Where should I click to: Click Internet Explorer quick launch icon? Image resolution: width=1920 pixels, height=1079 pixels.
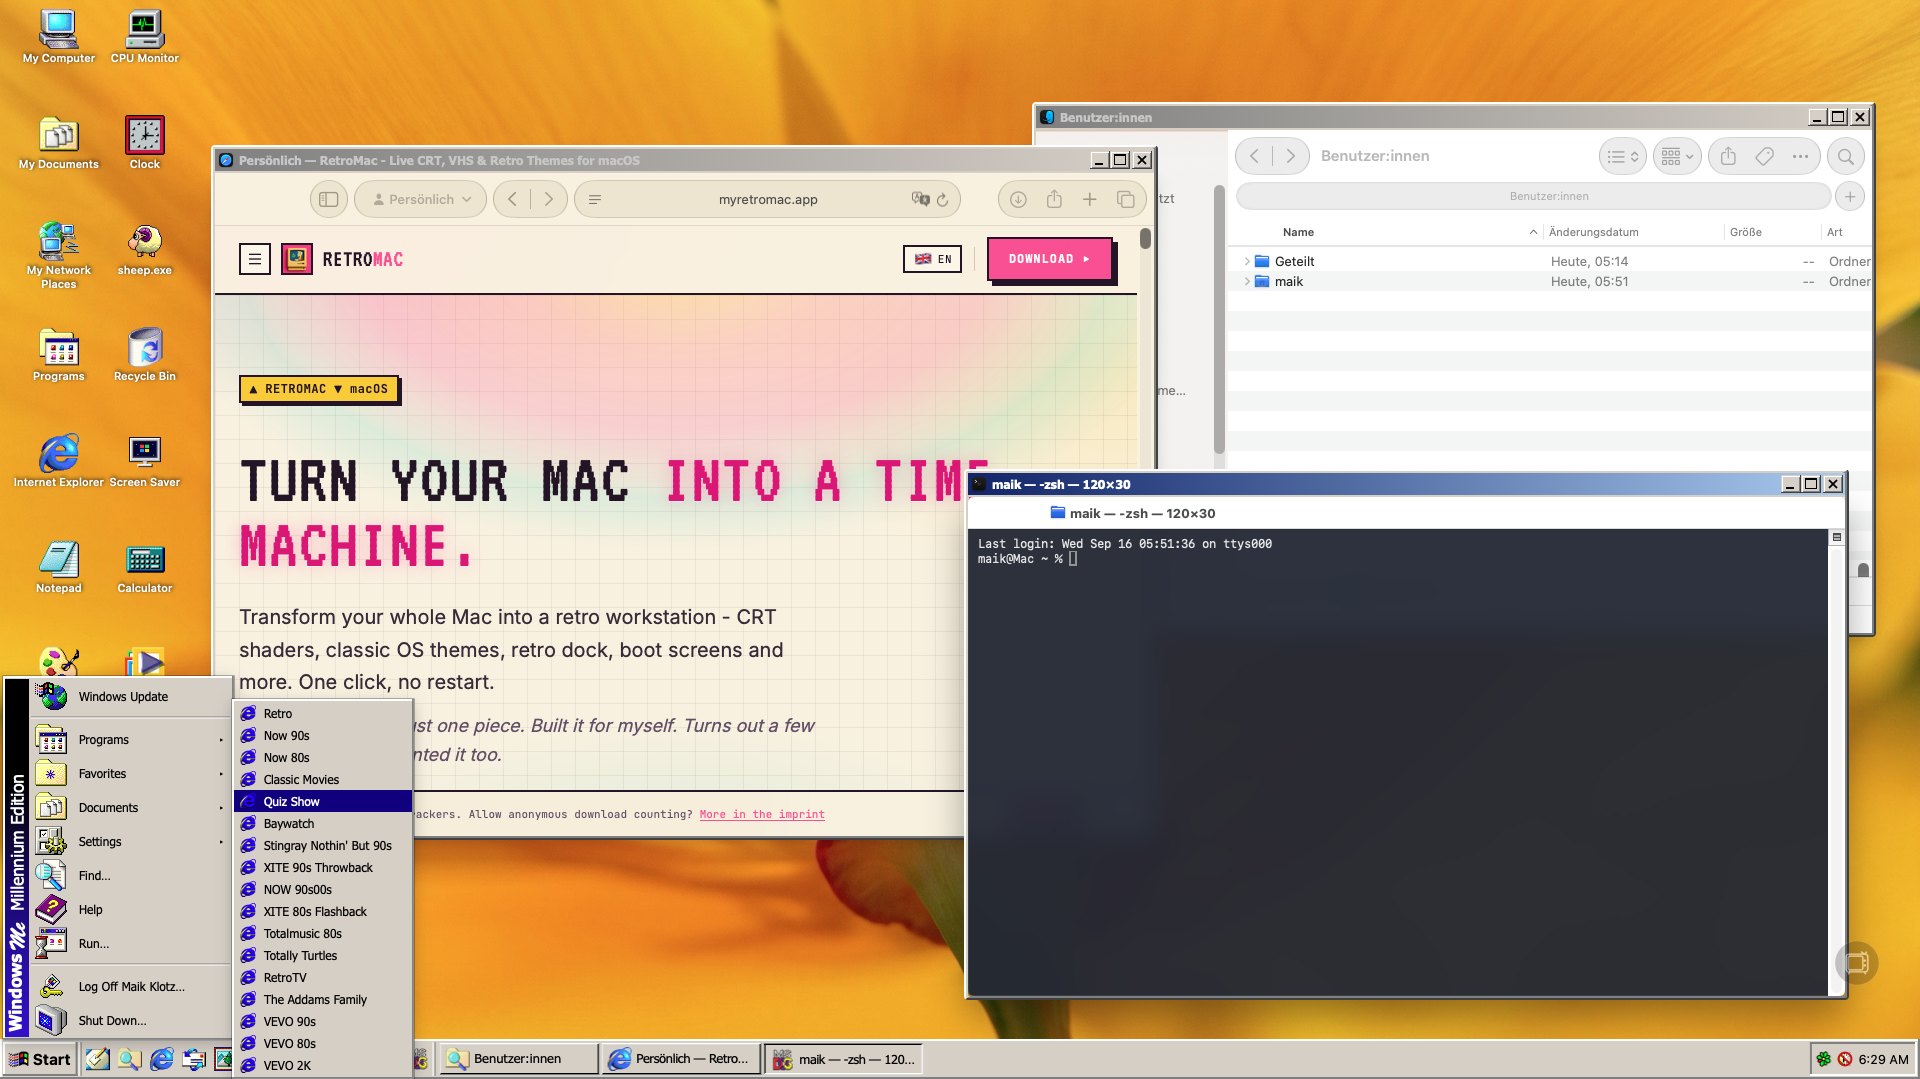point(161,1059)
